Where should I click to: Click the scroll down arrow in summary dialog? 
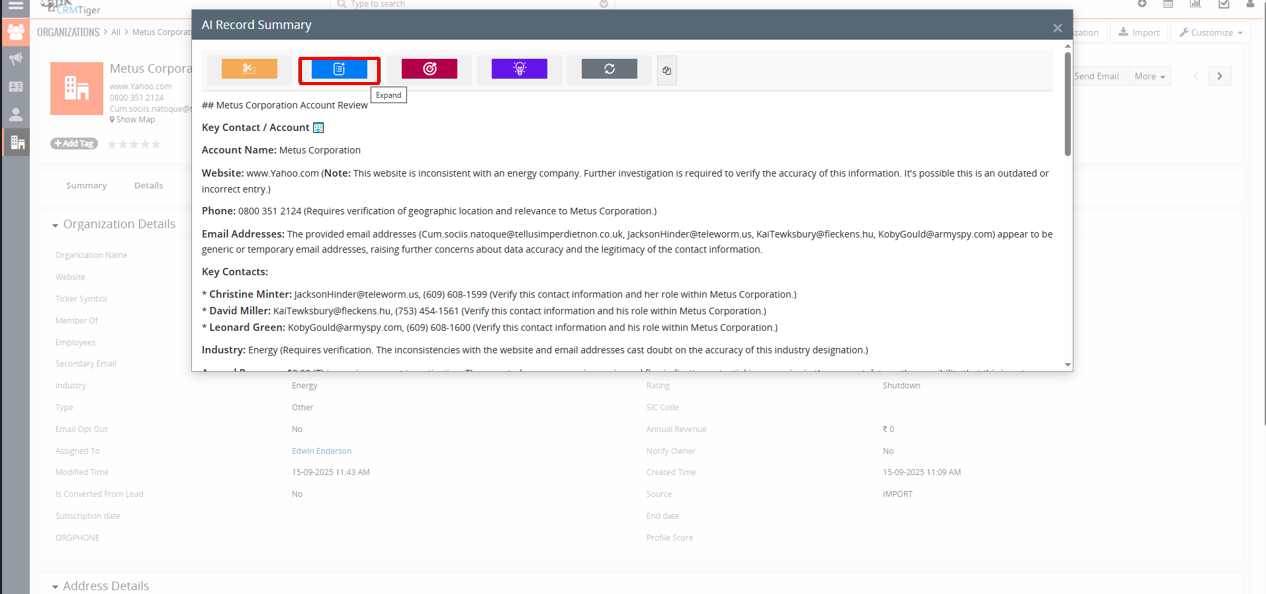1068,365
